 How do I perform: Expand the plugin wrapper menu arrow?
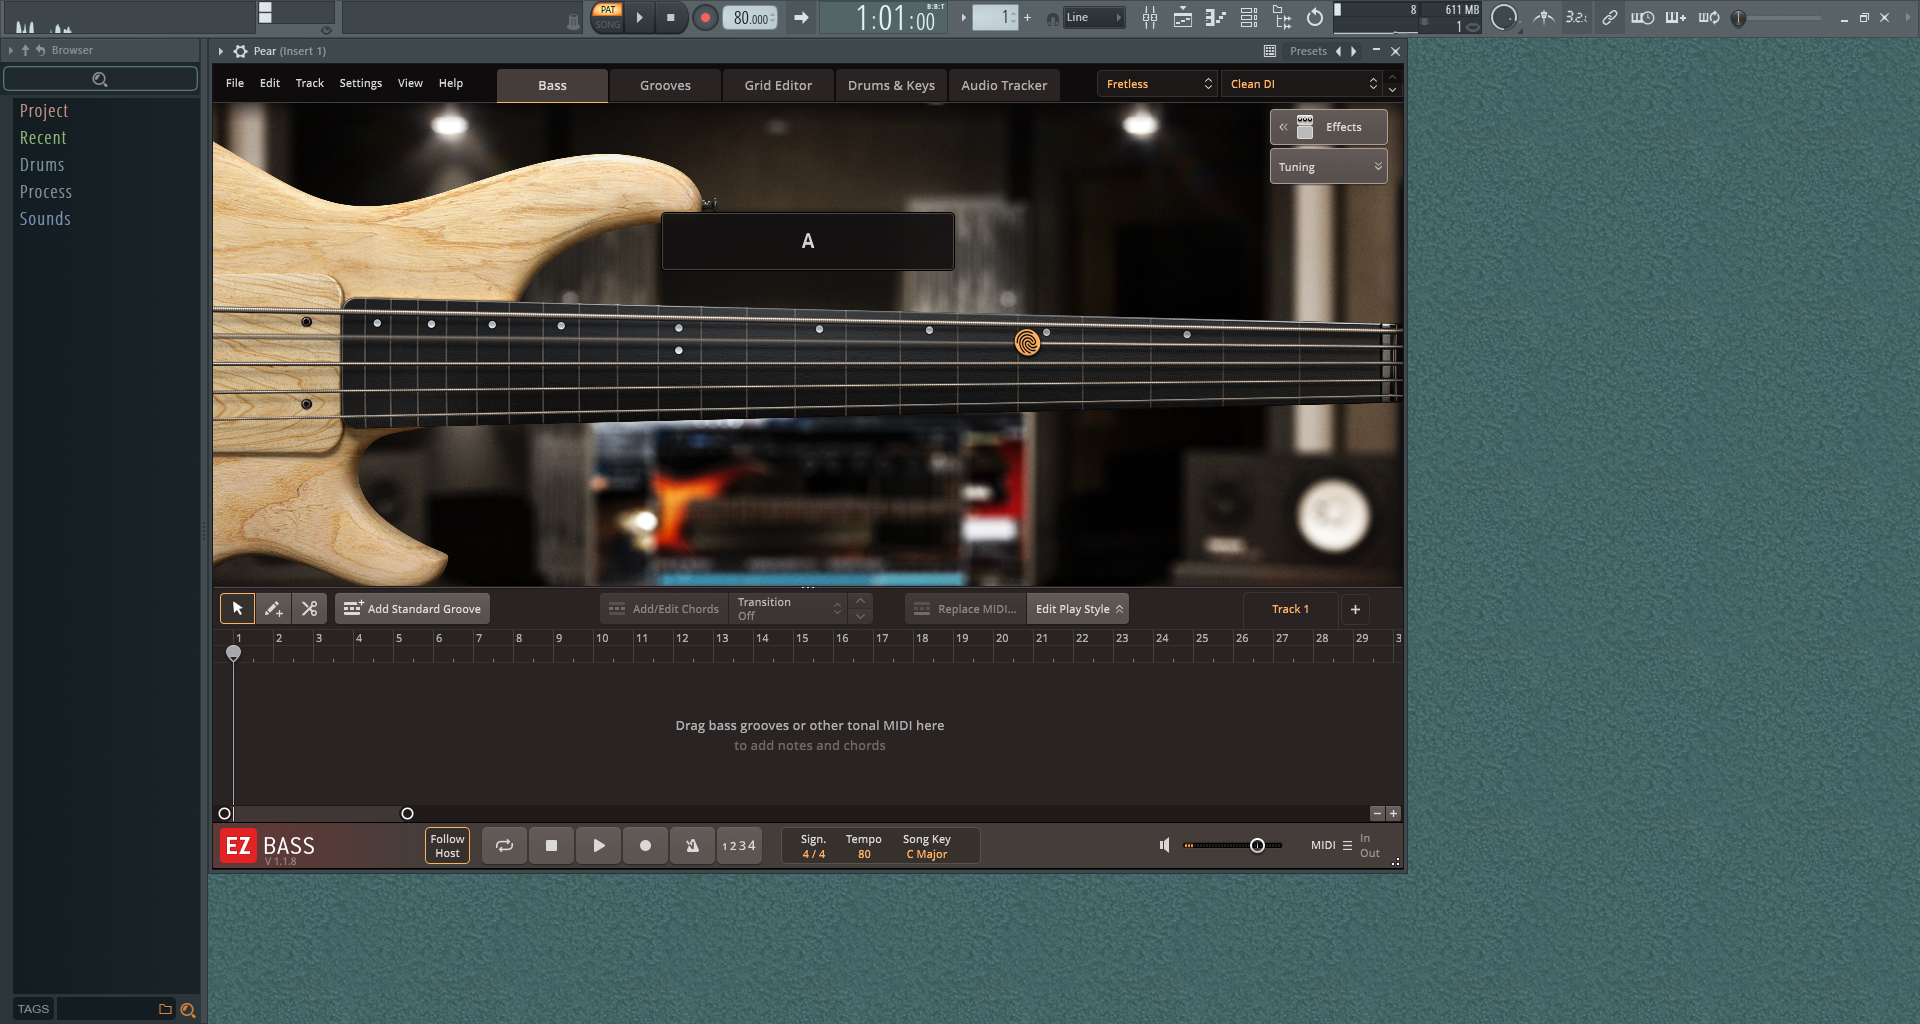point(221,51)
